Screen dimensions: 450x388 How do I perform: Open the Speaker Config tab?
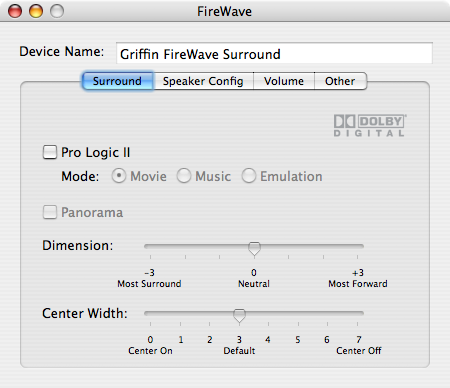click(203, 81)
